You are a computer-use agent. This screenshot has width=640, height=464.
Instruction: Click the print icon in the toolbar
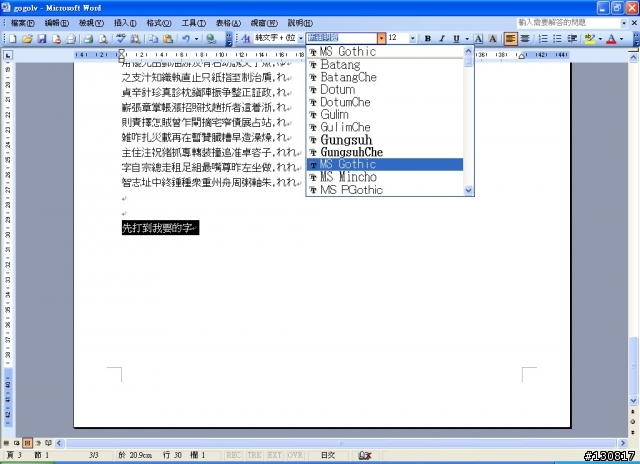pos(89,39)
